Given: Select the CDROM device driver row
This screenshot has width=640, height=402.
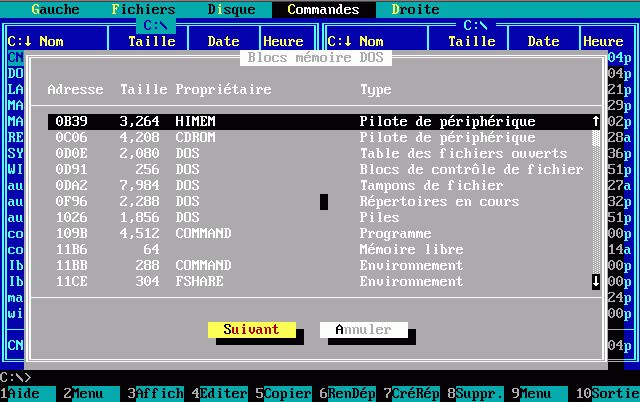Looking at the screenshot, I should 318,137.
